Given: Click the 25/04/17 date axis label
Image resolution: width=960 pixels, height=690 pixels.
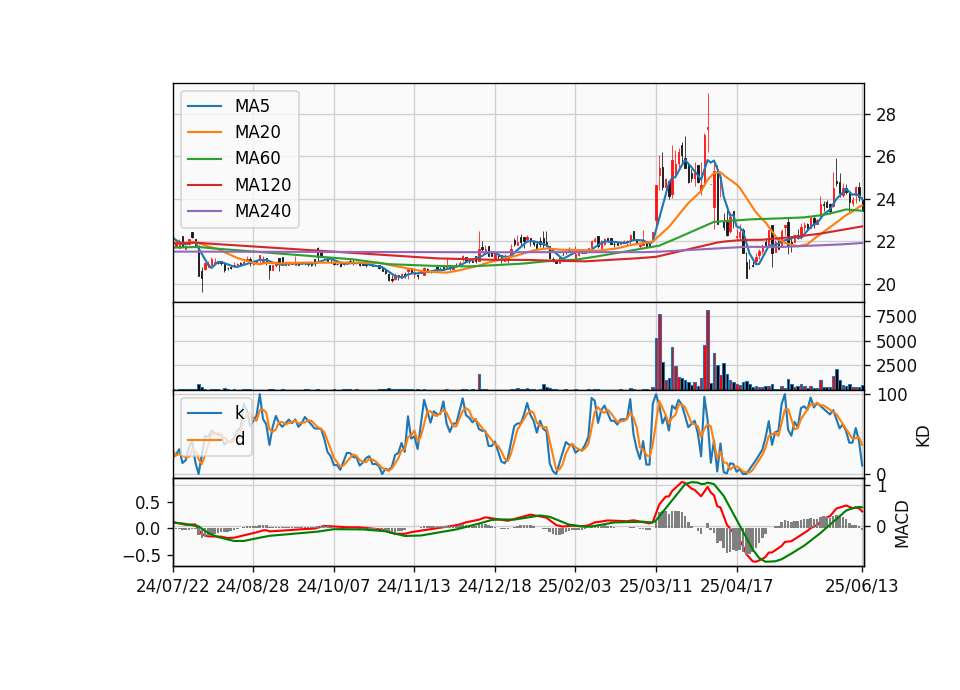Looking at the screenshot, I should (737, 586).
